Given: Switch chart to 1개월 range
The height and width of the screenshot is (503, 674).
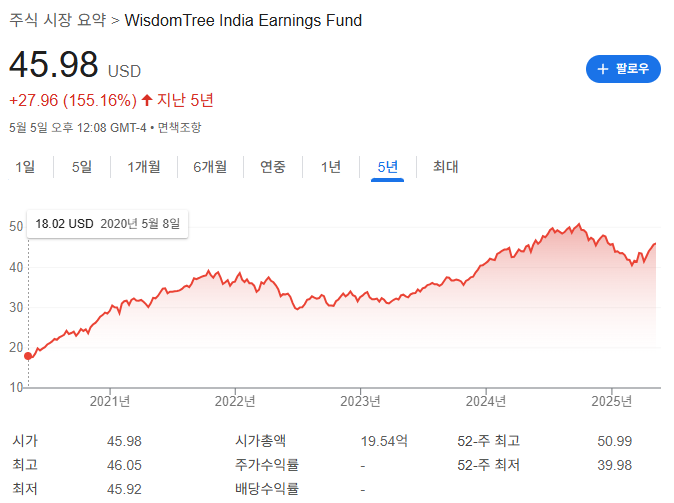Looking at the screenshot, I should click(x=144, y=167).
